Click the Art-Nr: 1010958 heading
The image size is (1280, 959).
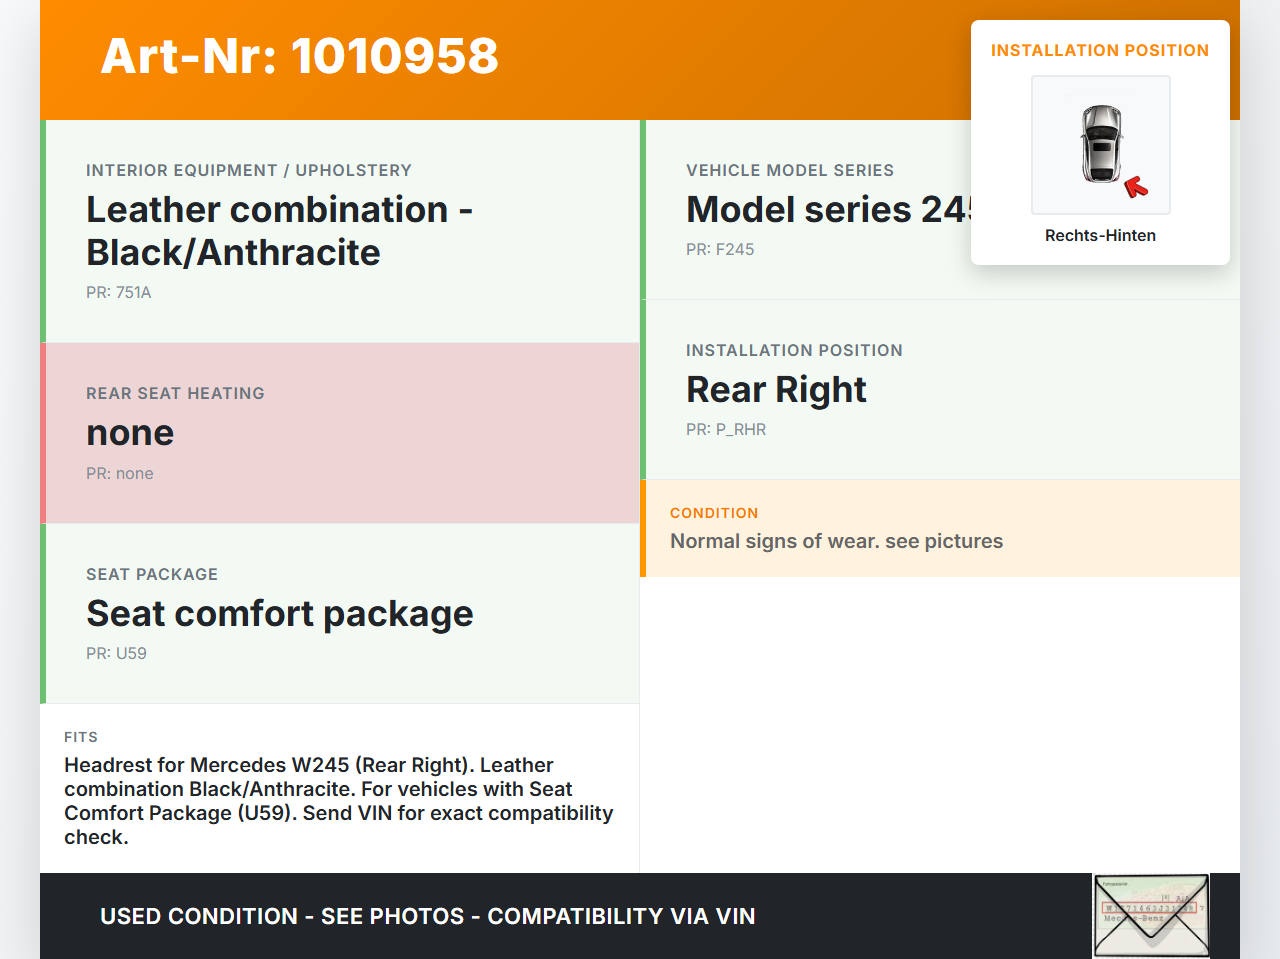299,56
